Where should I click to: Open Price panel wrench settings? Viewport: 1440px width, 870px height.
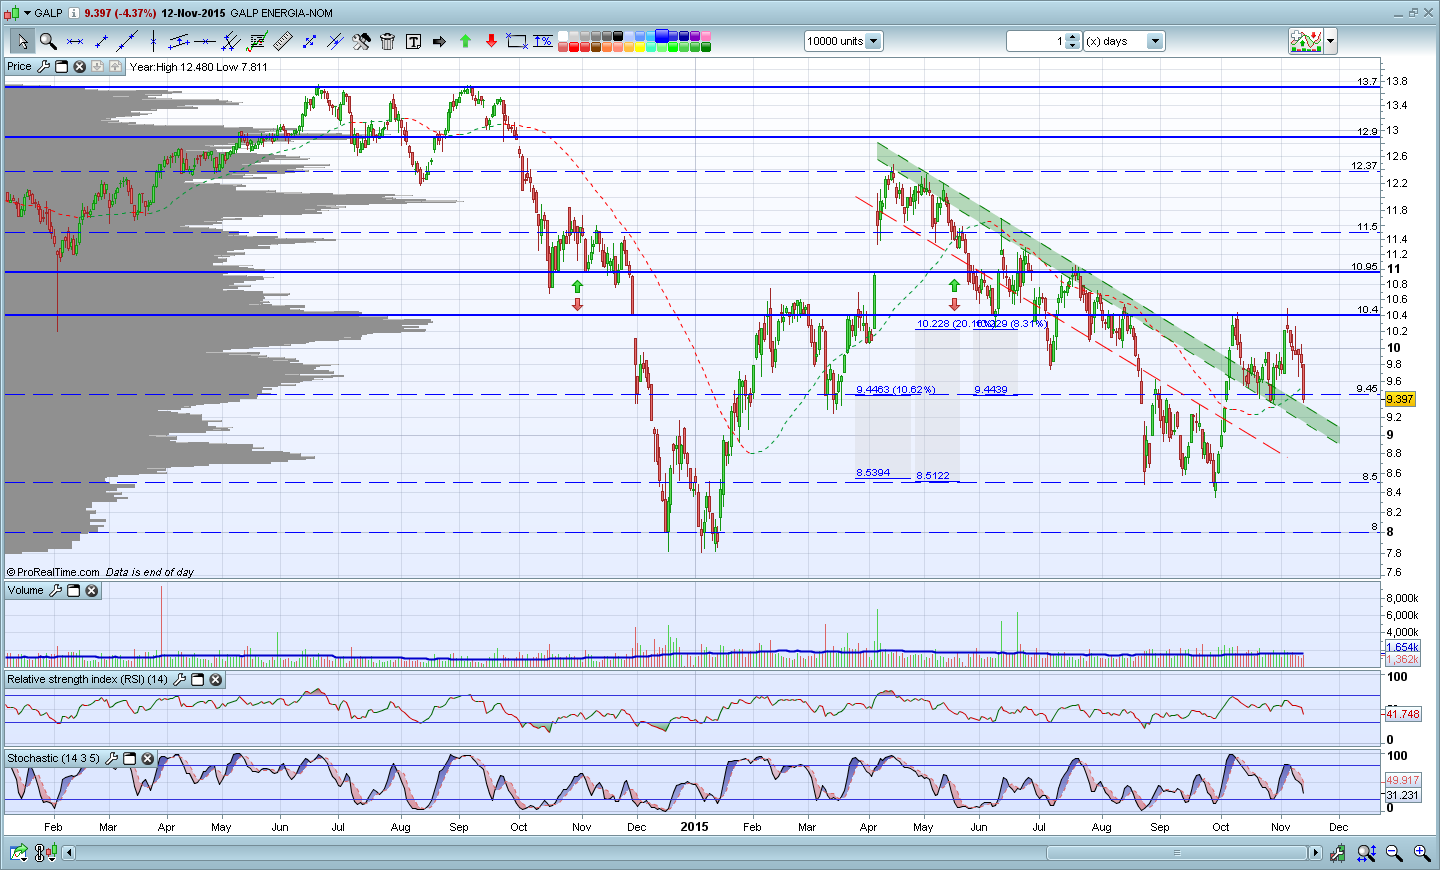[43, 66]
